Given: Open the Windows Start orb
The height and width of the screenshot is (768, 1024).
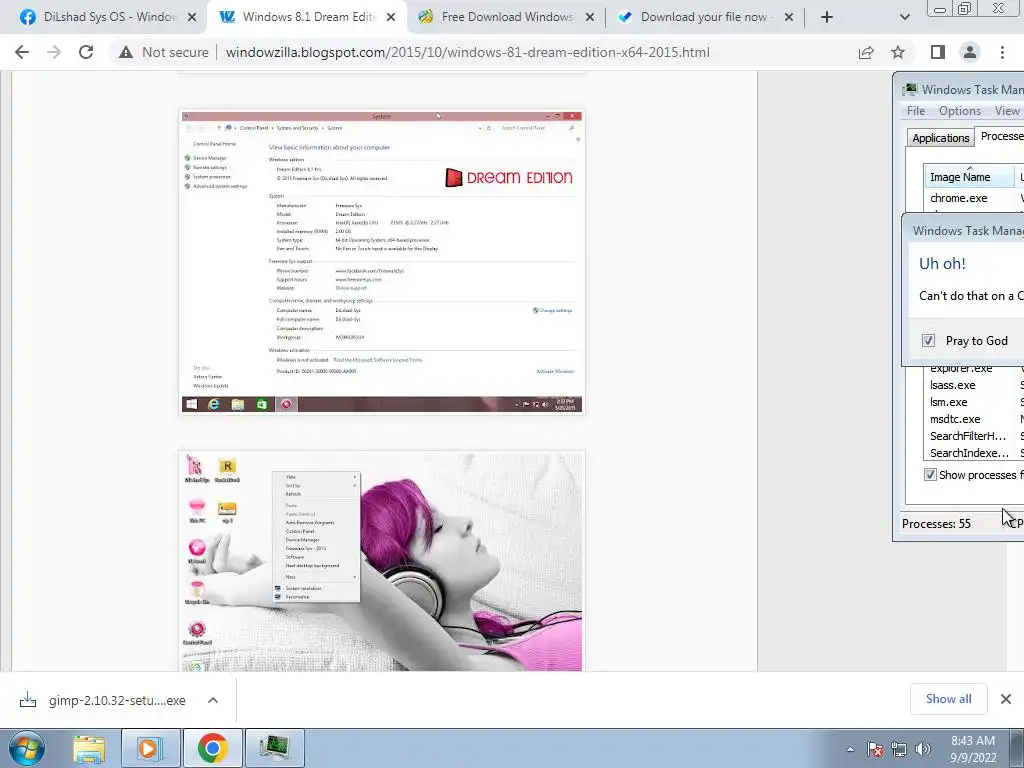Looking at the screenshot, I should pyautogui.click(x=26, y=748).
